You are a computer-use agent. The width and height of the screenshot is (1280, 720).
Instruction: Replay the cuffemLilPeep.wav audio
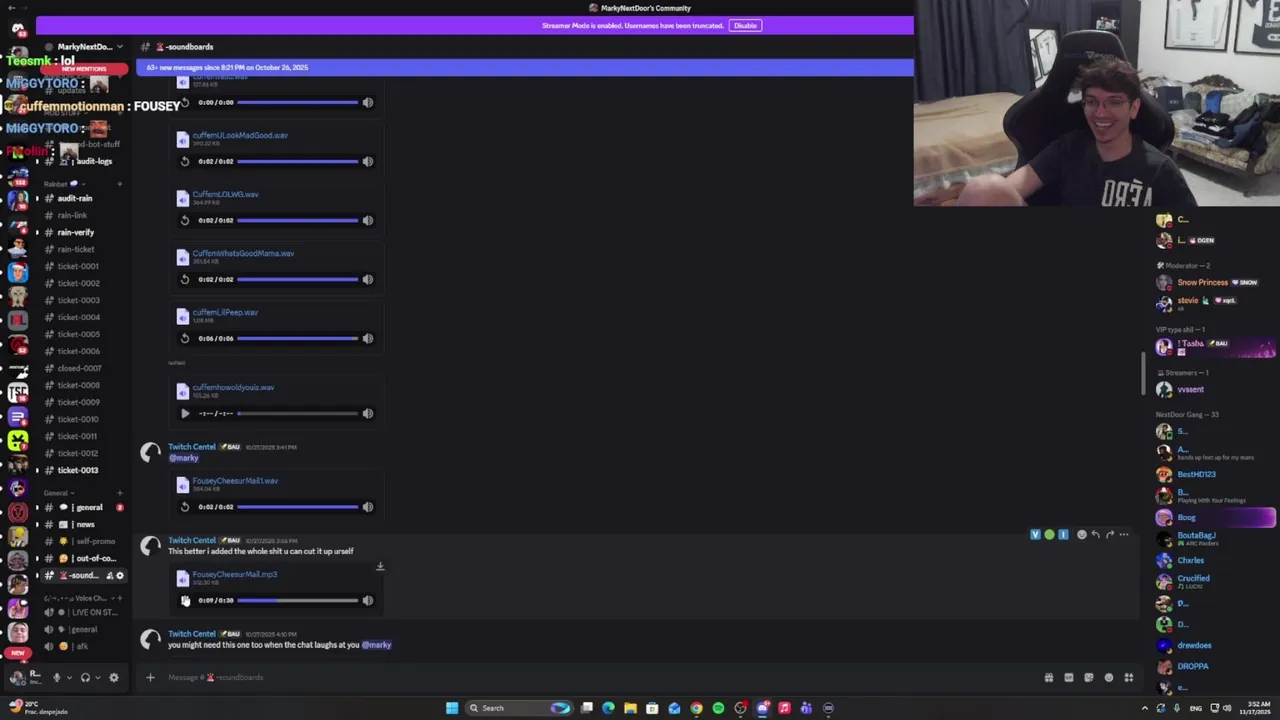coord(184,338)
